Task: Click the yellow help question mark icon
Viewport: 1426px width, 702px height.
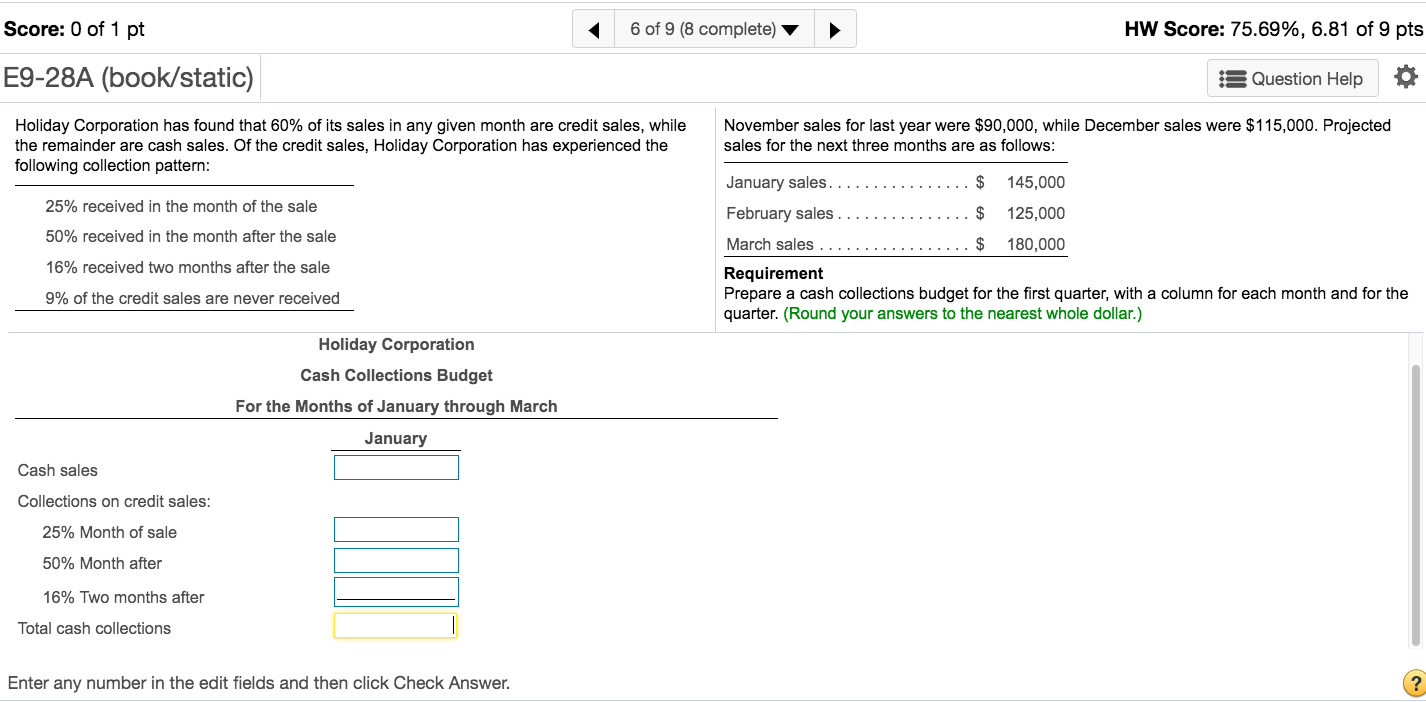Action: coord(1414,684)
